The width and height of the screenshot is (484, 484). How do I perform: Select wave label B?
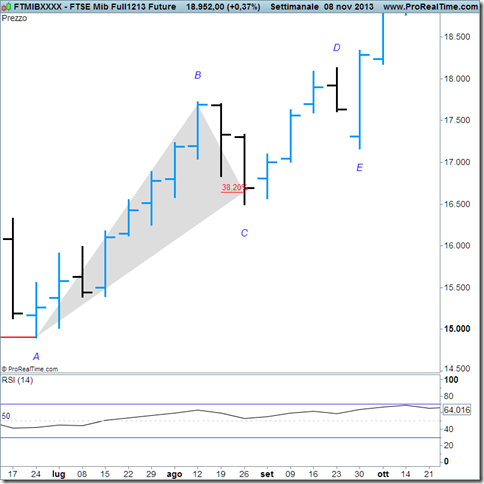click(x=198, y=75)
